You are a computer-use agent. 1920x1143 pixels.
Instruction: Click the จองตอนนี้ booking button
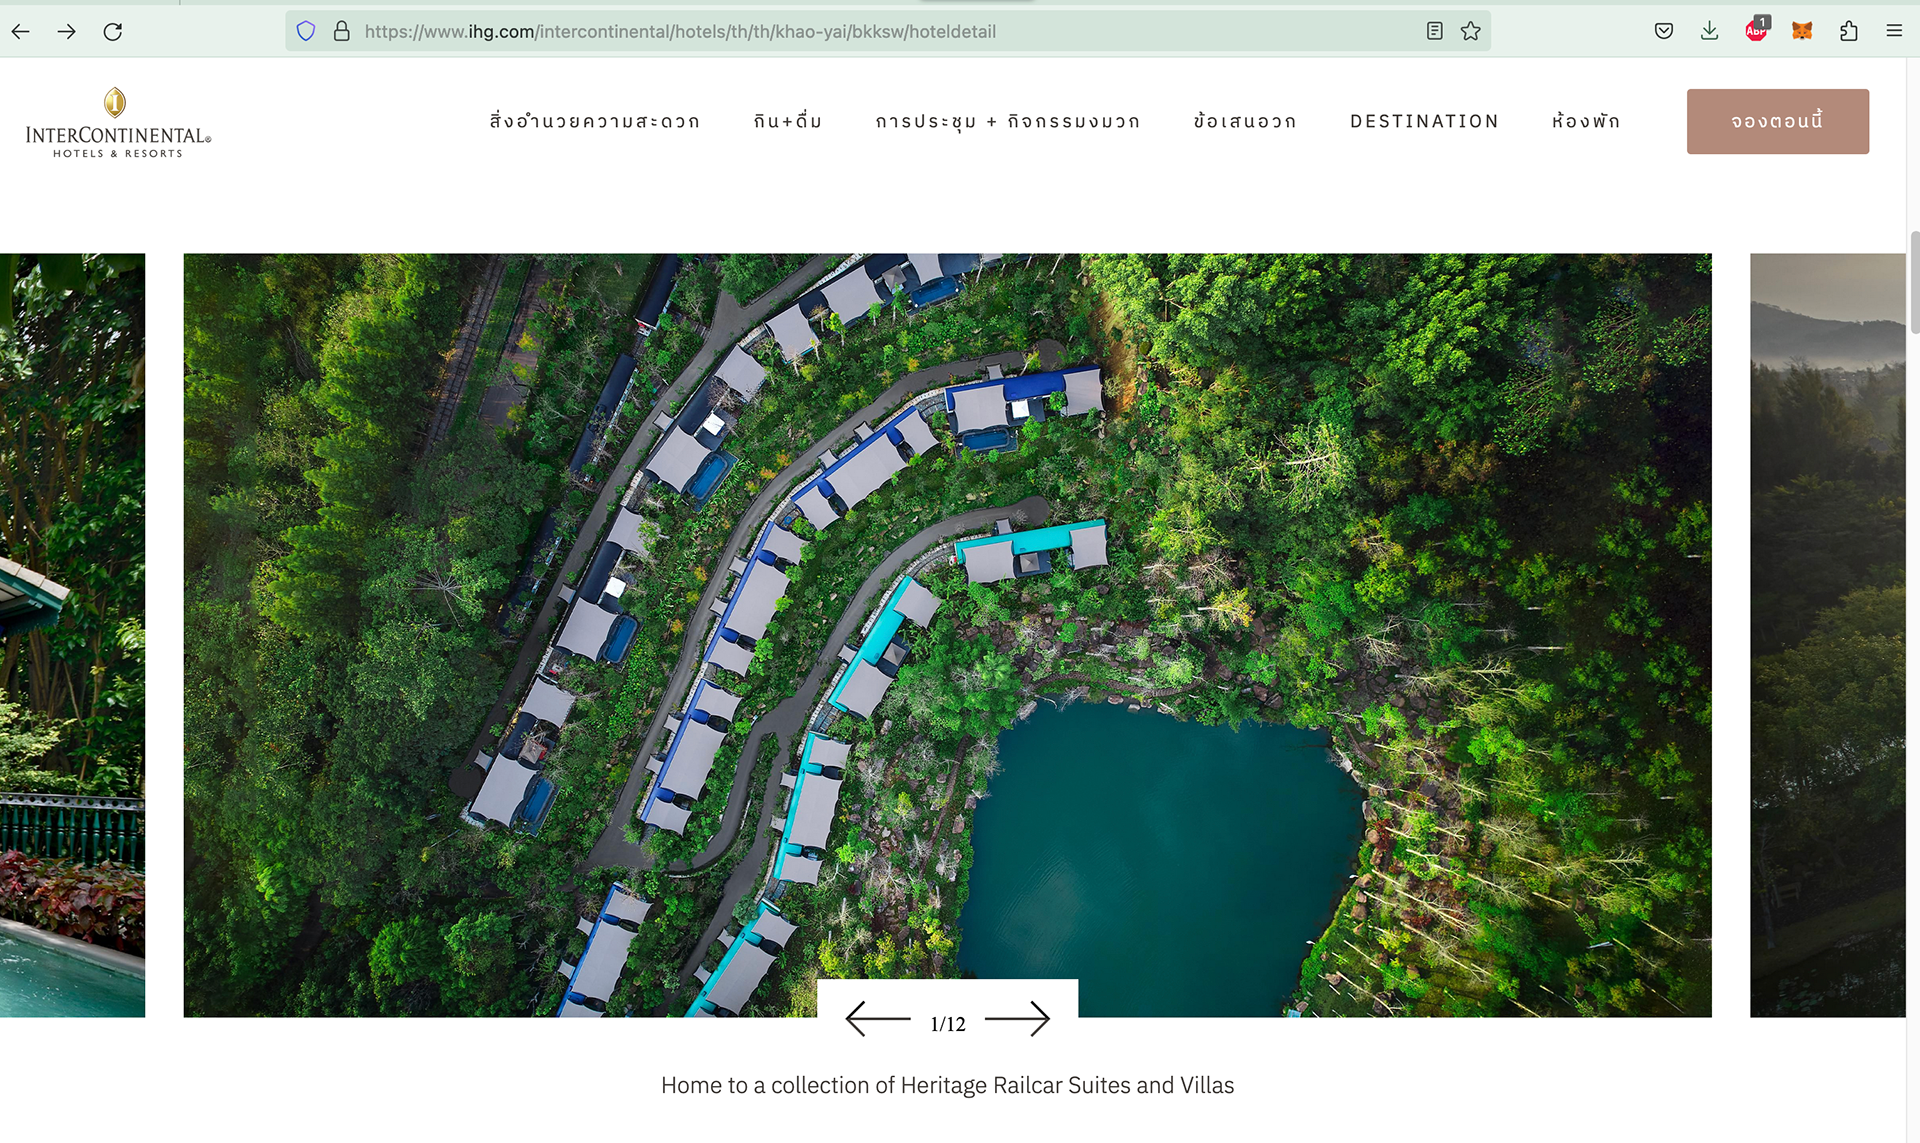tap(1778, 121)
